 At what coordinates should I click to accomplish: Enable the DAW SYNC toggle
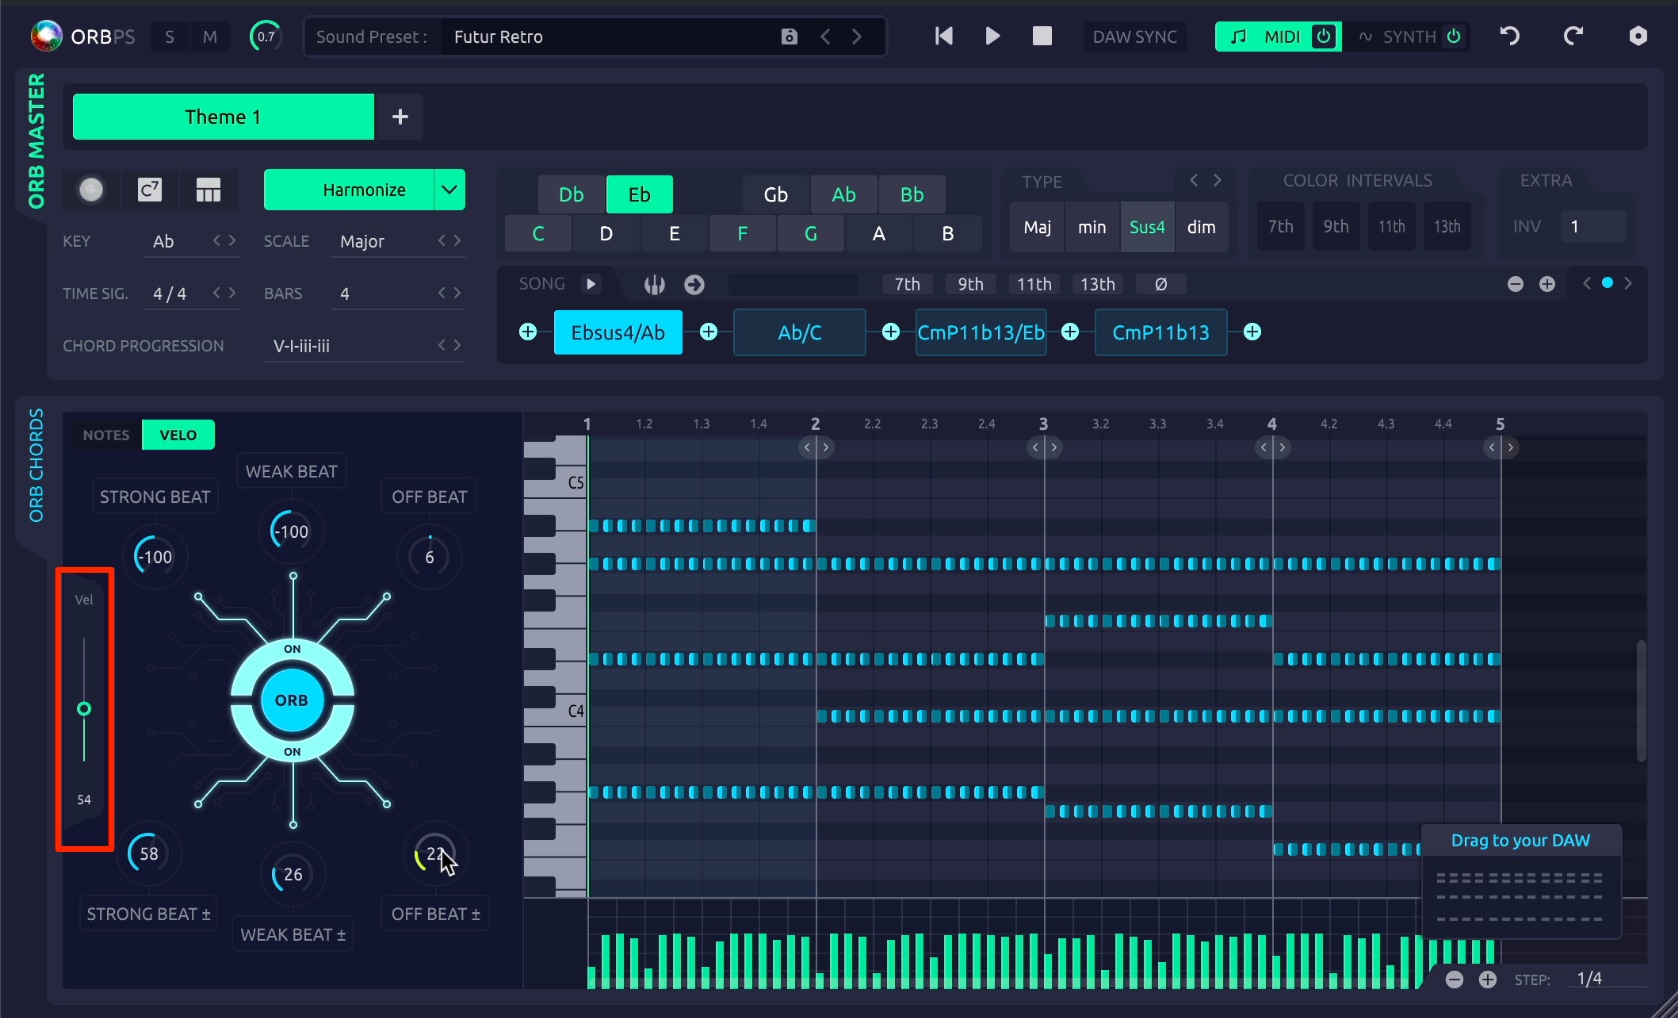1135,37
